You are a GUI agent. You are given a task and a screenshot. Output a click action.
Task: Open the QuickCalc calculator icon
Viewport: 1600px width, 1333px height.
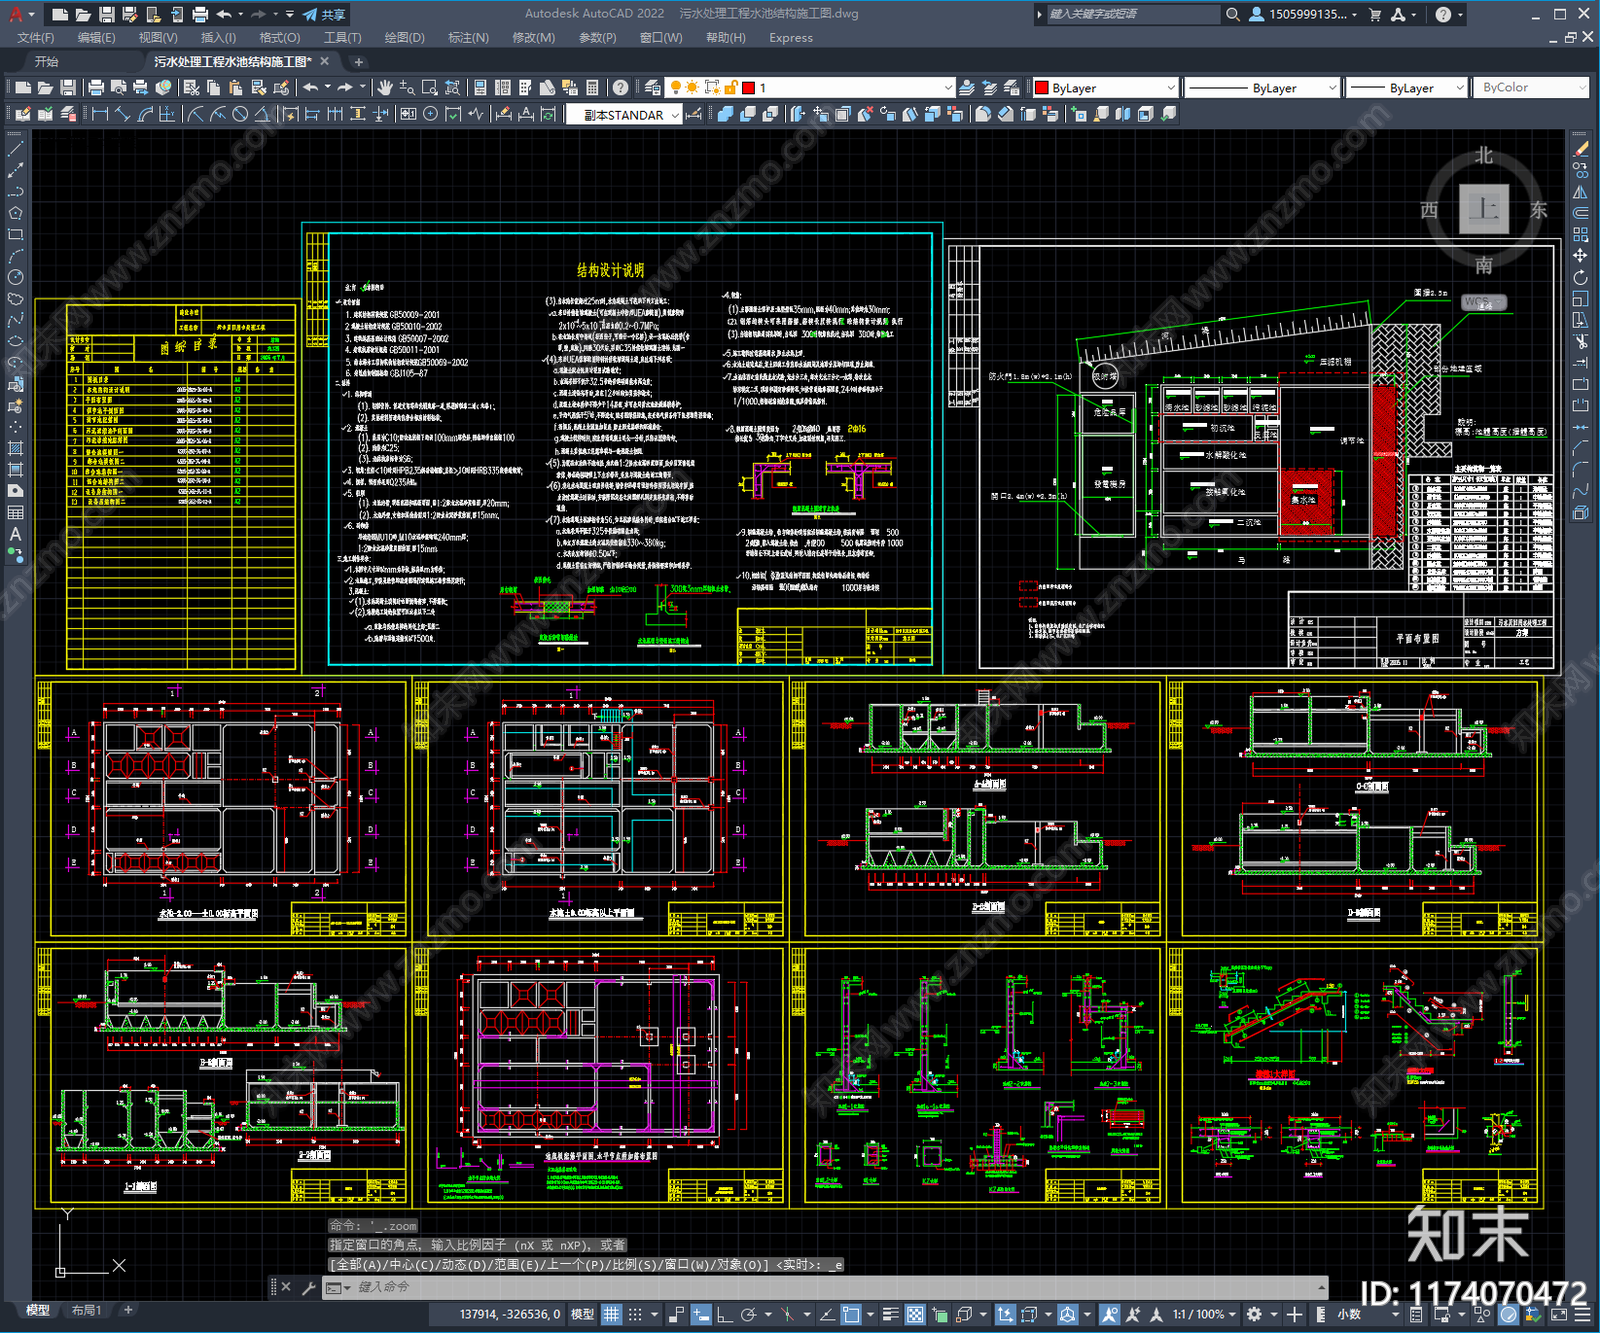pyautogui.click(x=592, y=88)
